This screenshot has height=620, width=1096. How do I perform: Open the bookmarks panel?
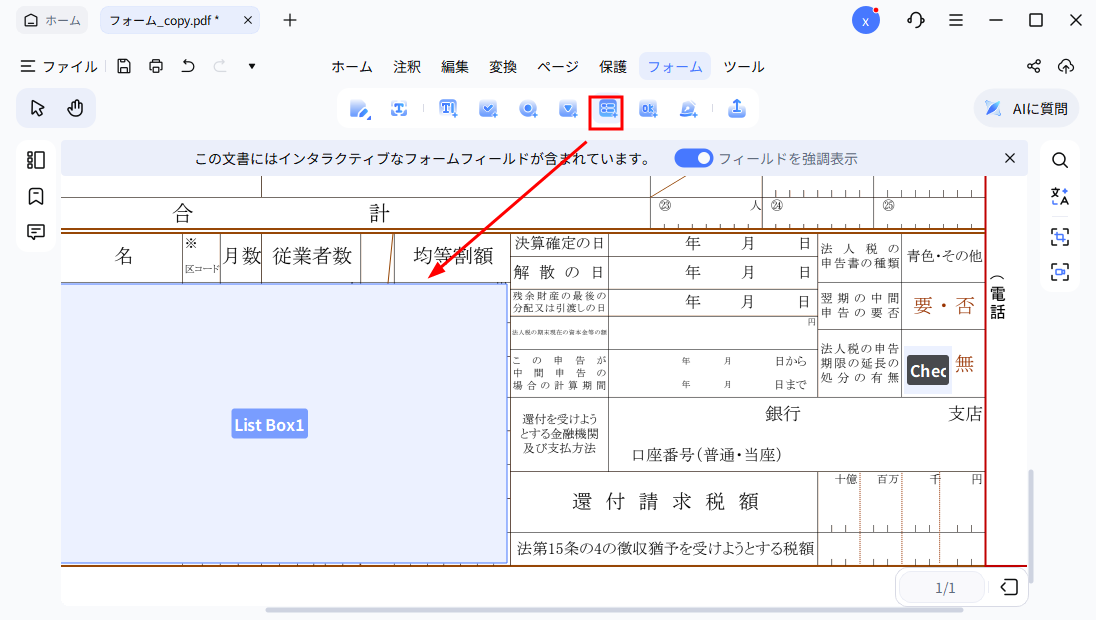click(x=36, y=196)
